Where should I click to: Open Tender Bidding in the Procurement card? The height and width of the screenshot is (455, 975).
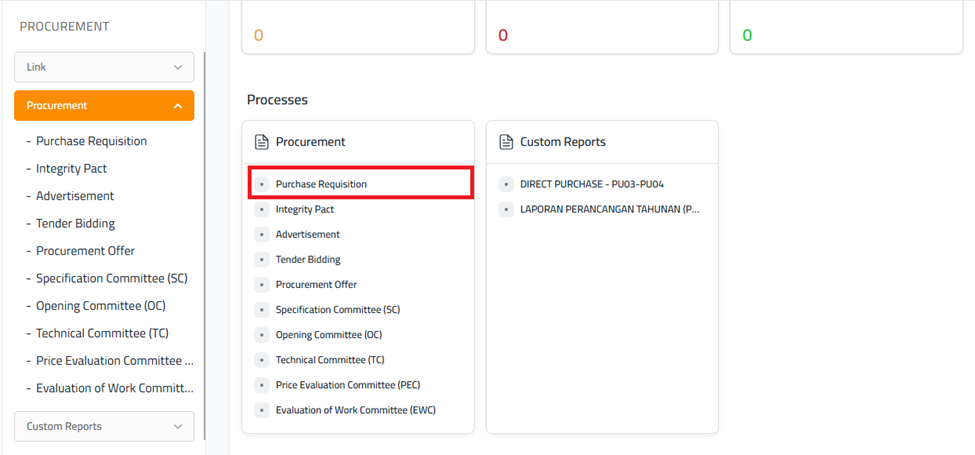tap(308, 259)
